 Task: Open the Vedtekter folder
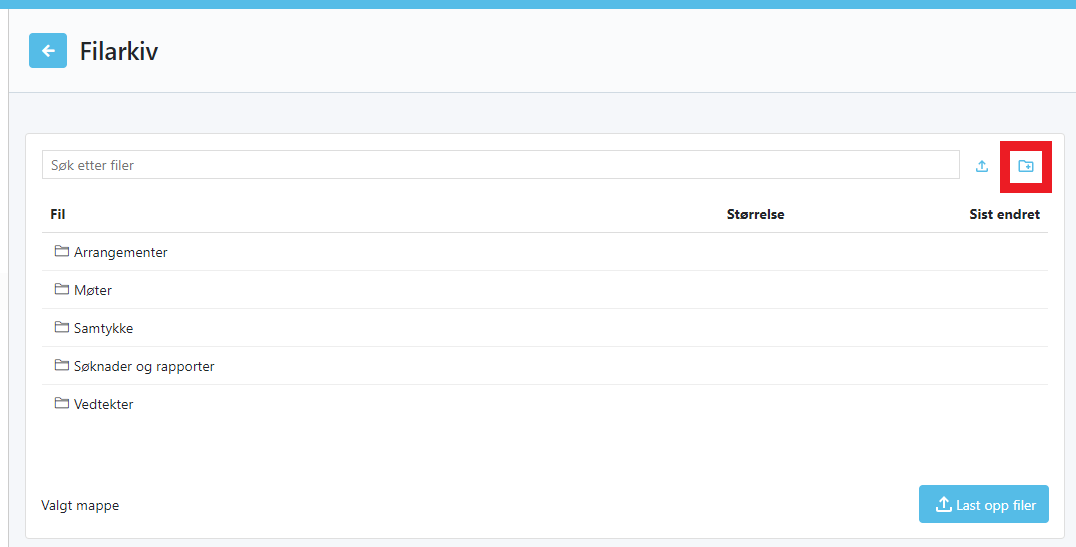tap(103, 405)
